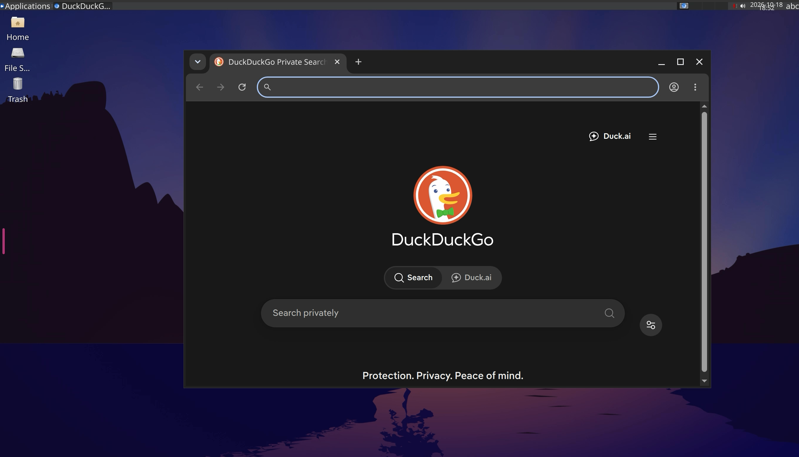Open the Applications menu
Screen dimensions: 799x457
point(25,6)
